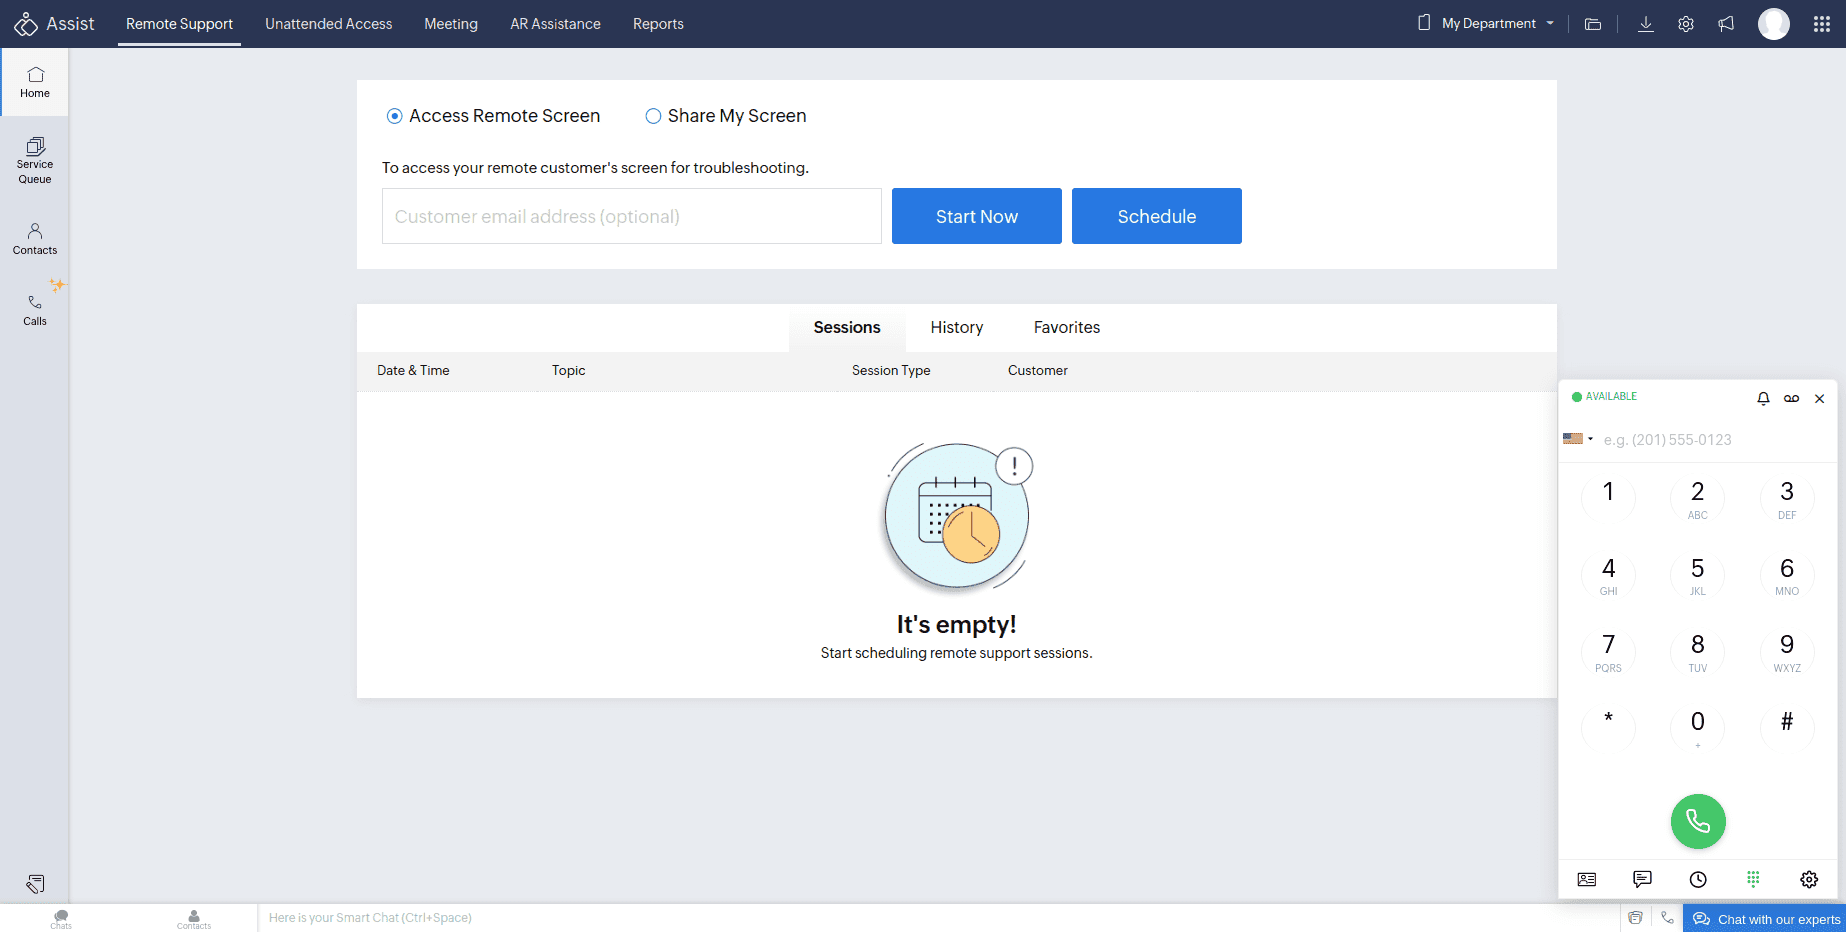Click the dialer notification bell icon

1763,398
